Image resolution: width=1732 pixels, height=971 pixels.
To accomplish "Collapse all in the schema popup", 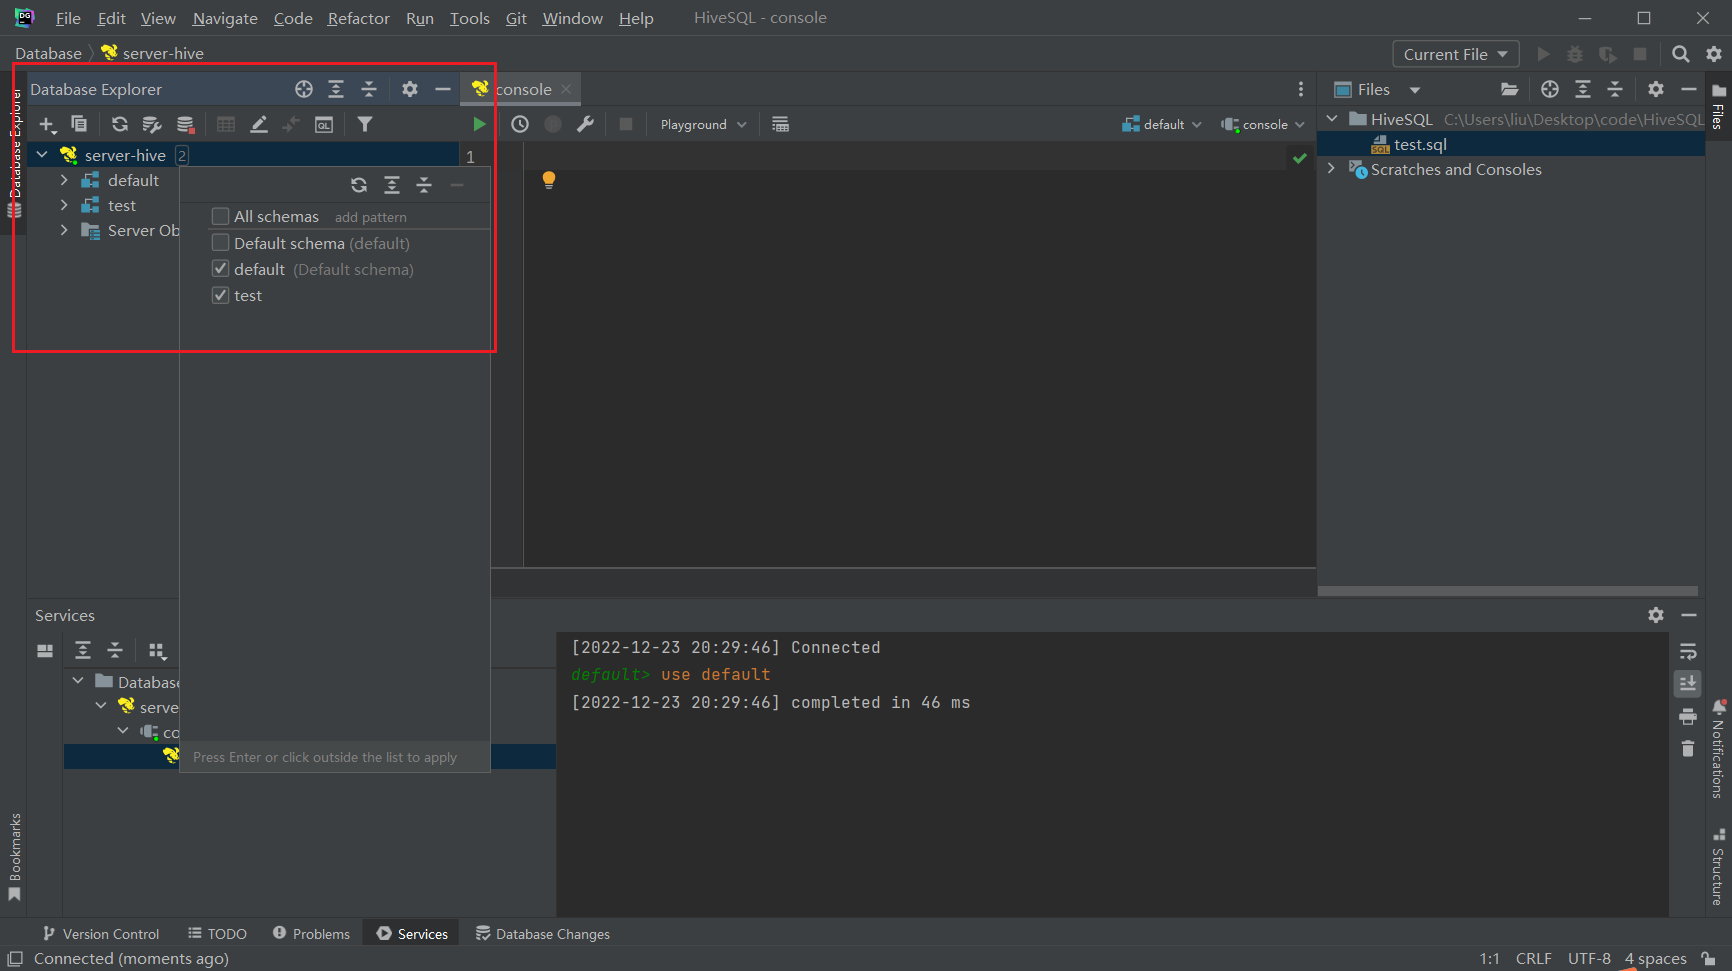I will [424, 185].
